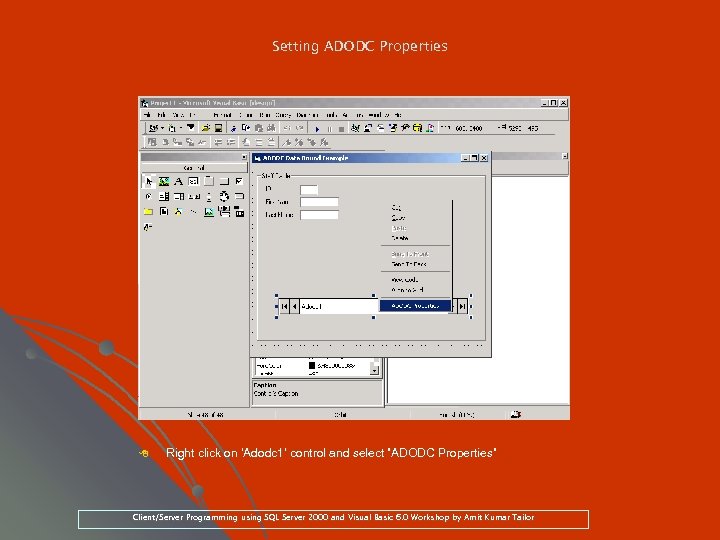Select the ComboBox tool in the toolbox

click(163, 197)
